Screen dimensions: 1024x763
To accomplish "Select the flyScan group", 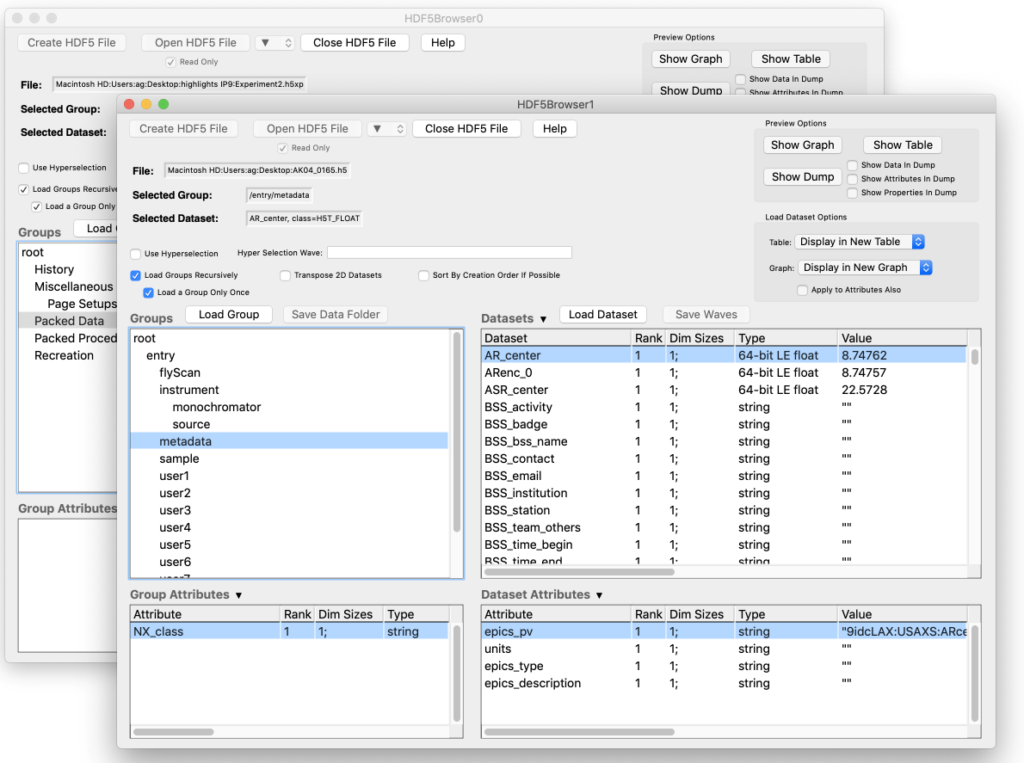I will point(179,373).
